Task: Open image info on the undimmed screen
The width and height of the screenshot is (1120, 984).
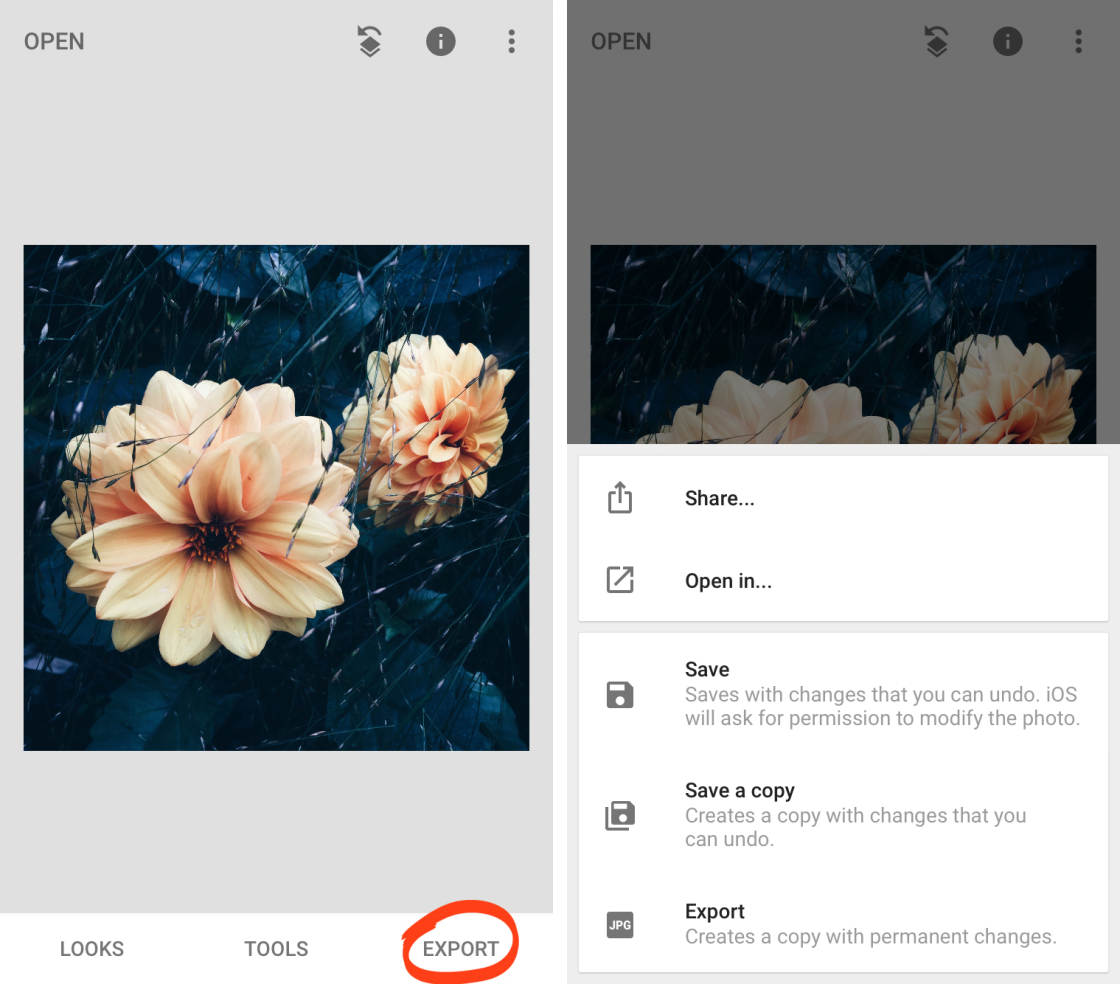Action: tap(441, 41)
